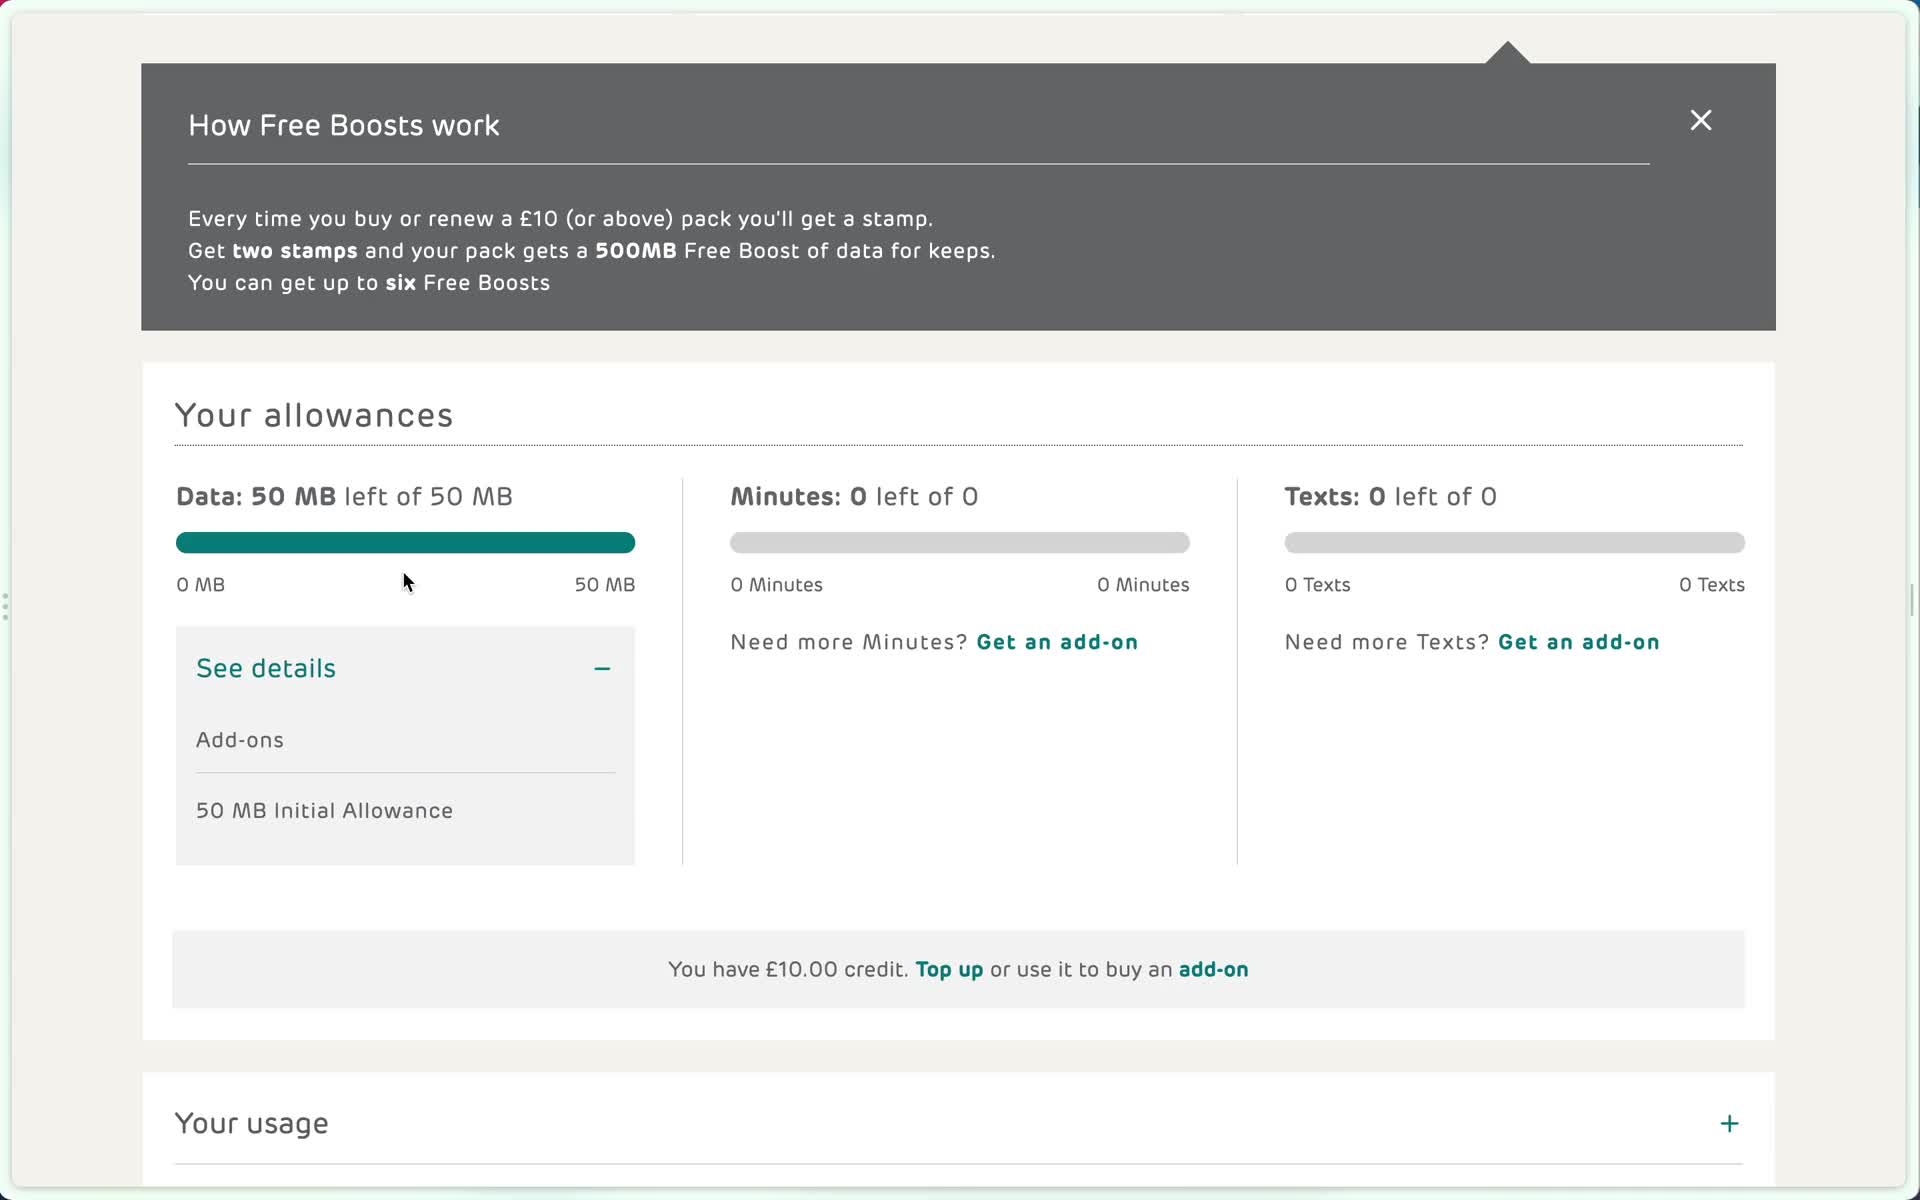Screen dimensions: 1920x1200
Task: Click the How Free Boosts work title
Action: tap(344, 126)
